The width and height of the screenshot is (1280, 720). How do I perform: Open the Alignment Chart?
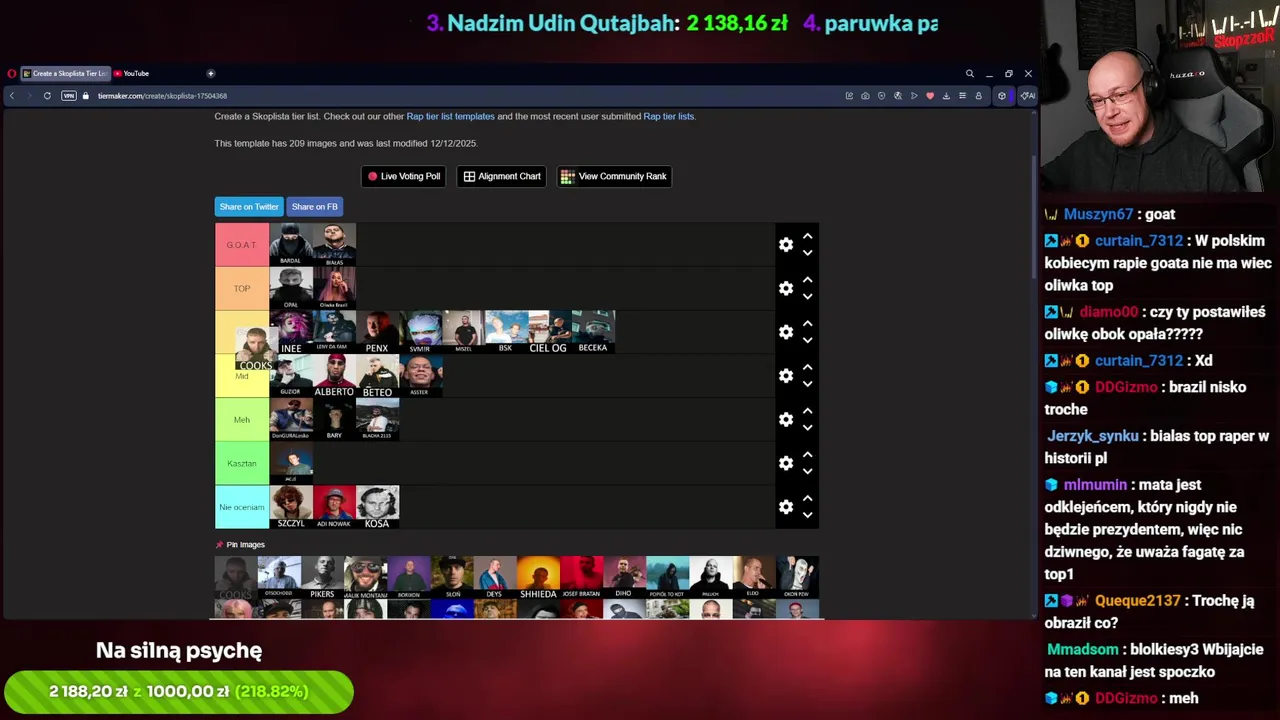click(x=502, y=176)
